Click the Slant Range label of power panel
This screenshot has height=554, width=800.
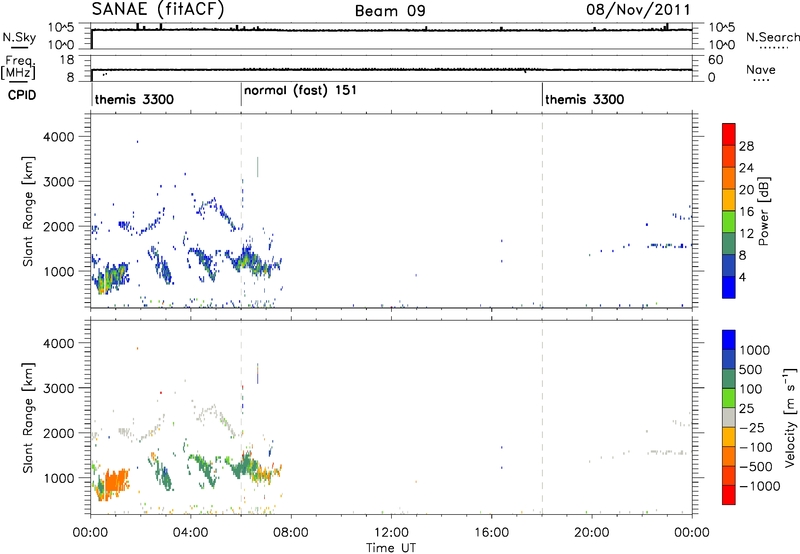(28, 212)
